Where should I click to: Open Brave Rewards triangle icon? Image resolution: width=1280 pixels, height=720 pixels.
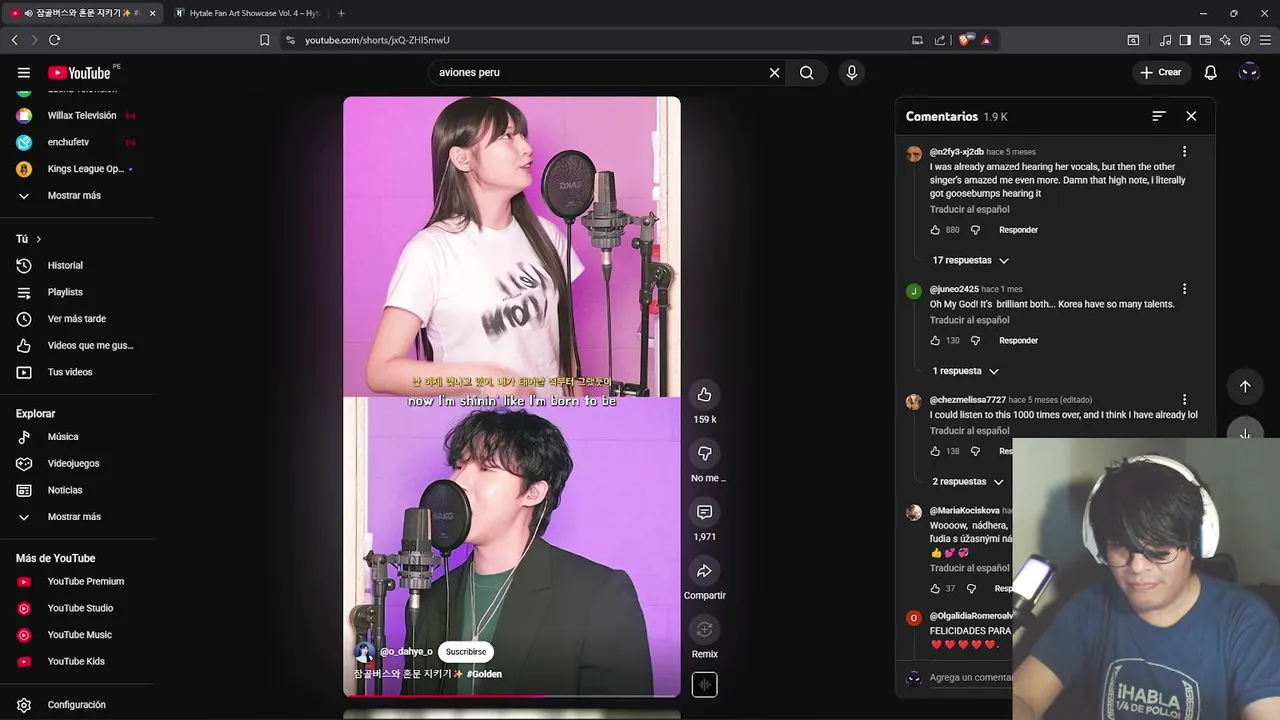click(986, 40)
